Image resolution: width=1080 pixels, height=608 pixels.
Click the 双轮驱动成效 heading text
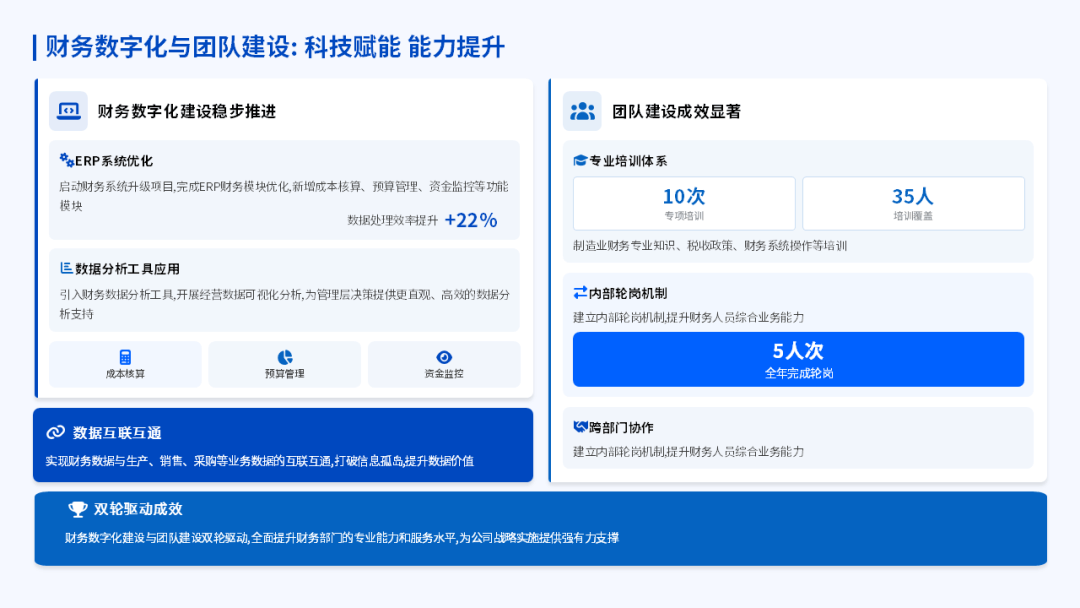[x=138, y=509]
